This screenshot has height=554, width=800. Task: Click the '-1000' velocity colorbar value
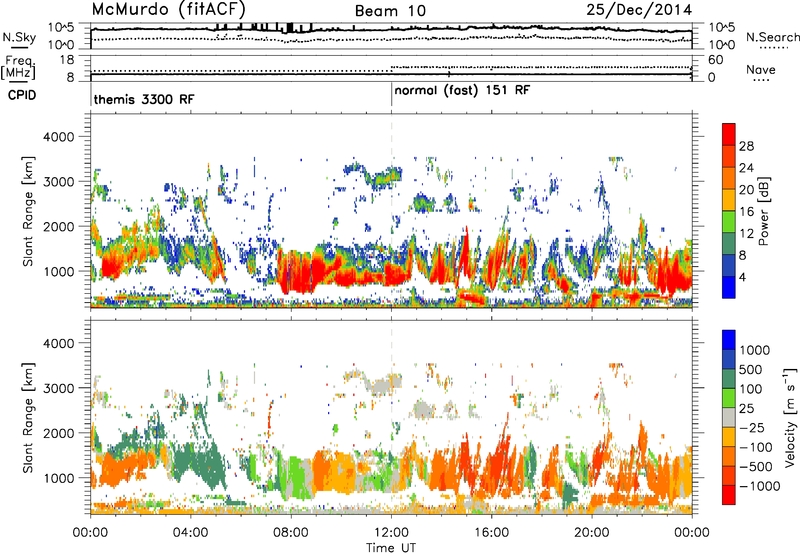tap(759, 486)
